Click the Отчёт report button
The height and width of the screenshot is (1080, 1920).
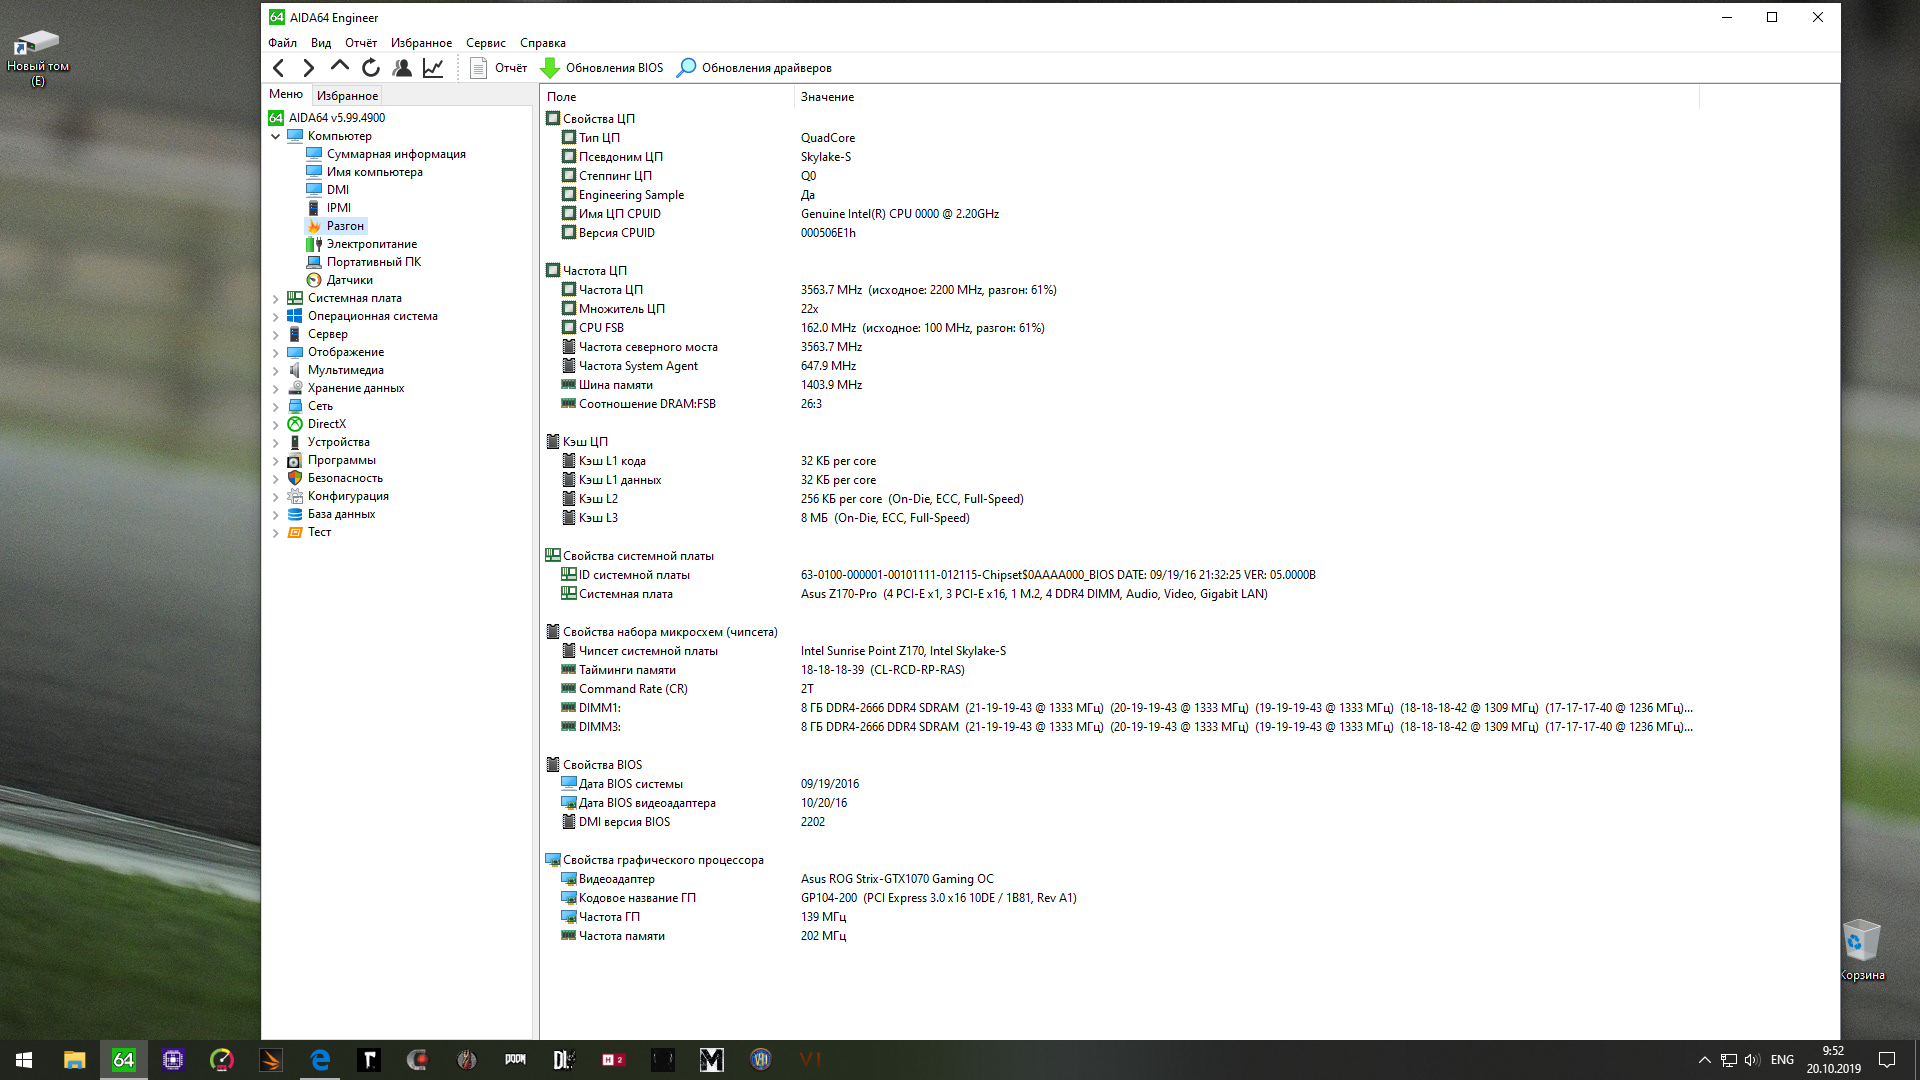(x=499, y=68)
